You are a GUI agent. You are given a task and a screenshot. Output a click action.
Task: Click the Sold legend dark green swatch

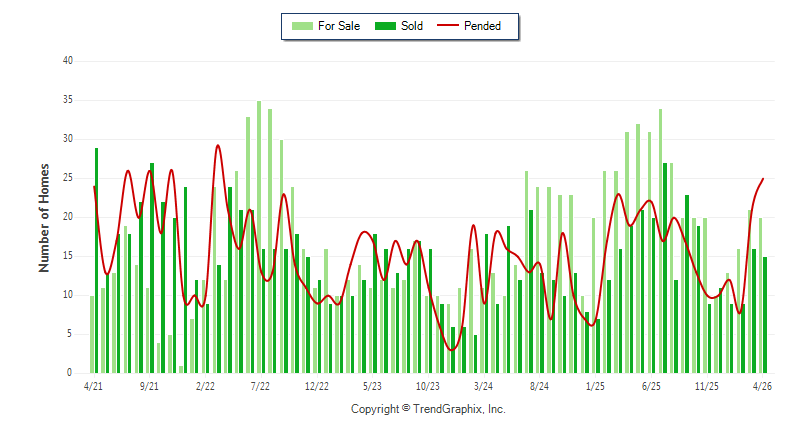(x=385, y=26)
